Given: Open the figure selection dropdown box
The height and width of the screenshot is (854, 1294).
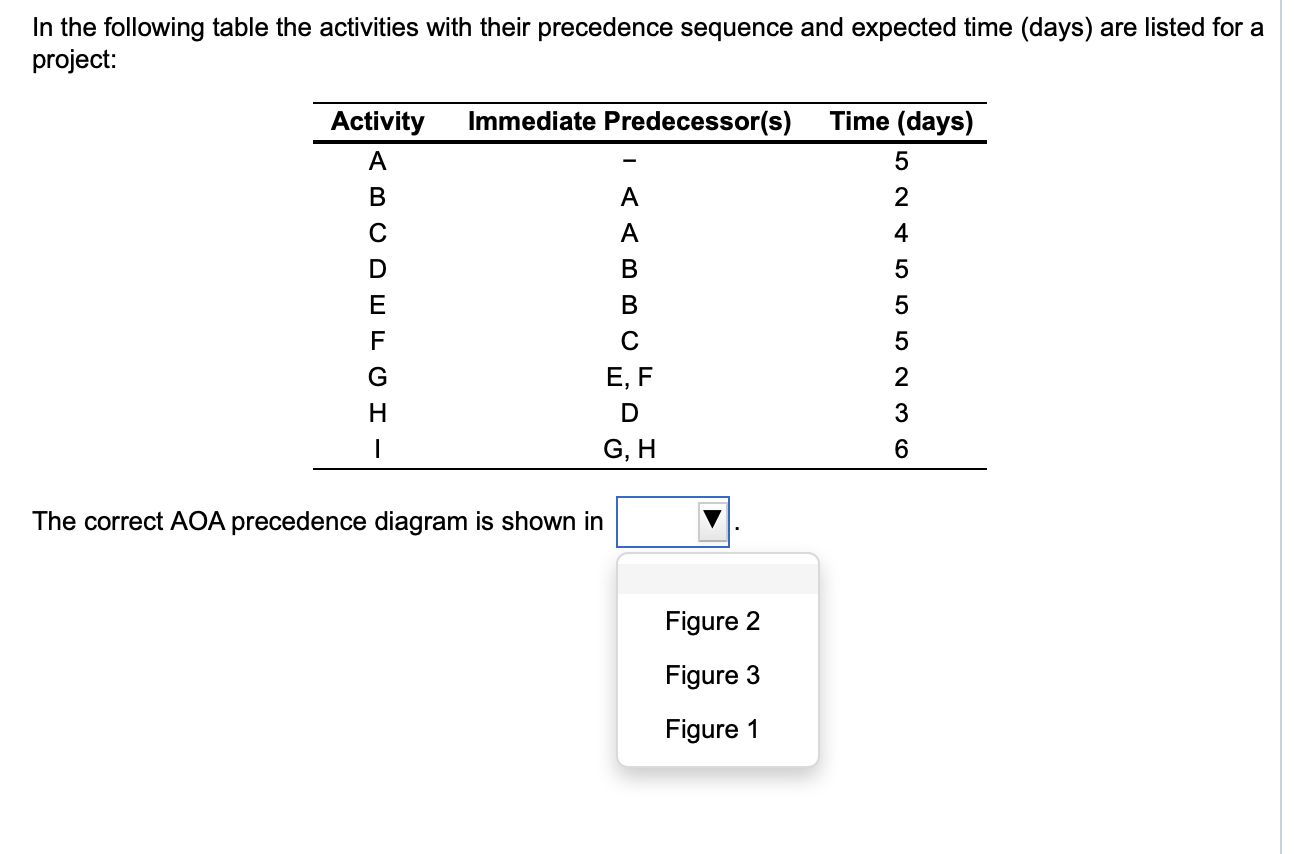Looking at the screenshot, I should click(x=670, y=519).
